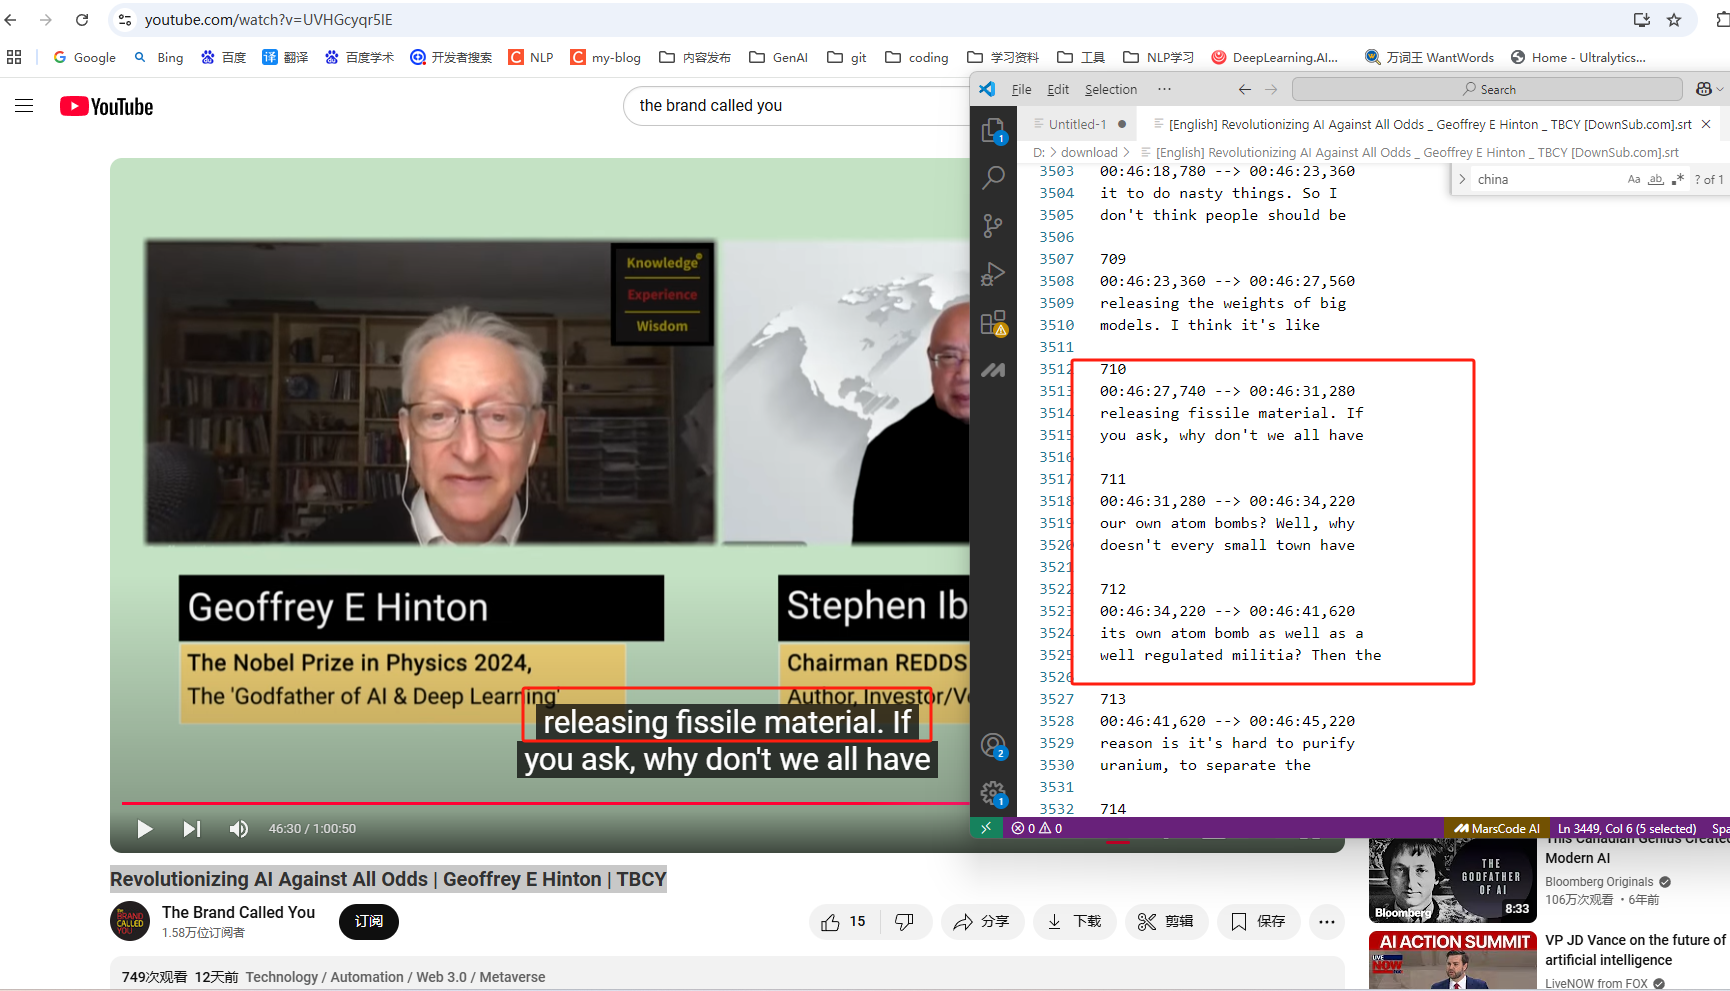Expand VS Code menu overflow ellipsis

tap(1164, 89)
